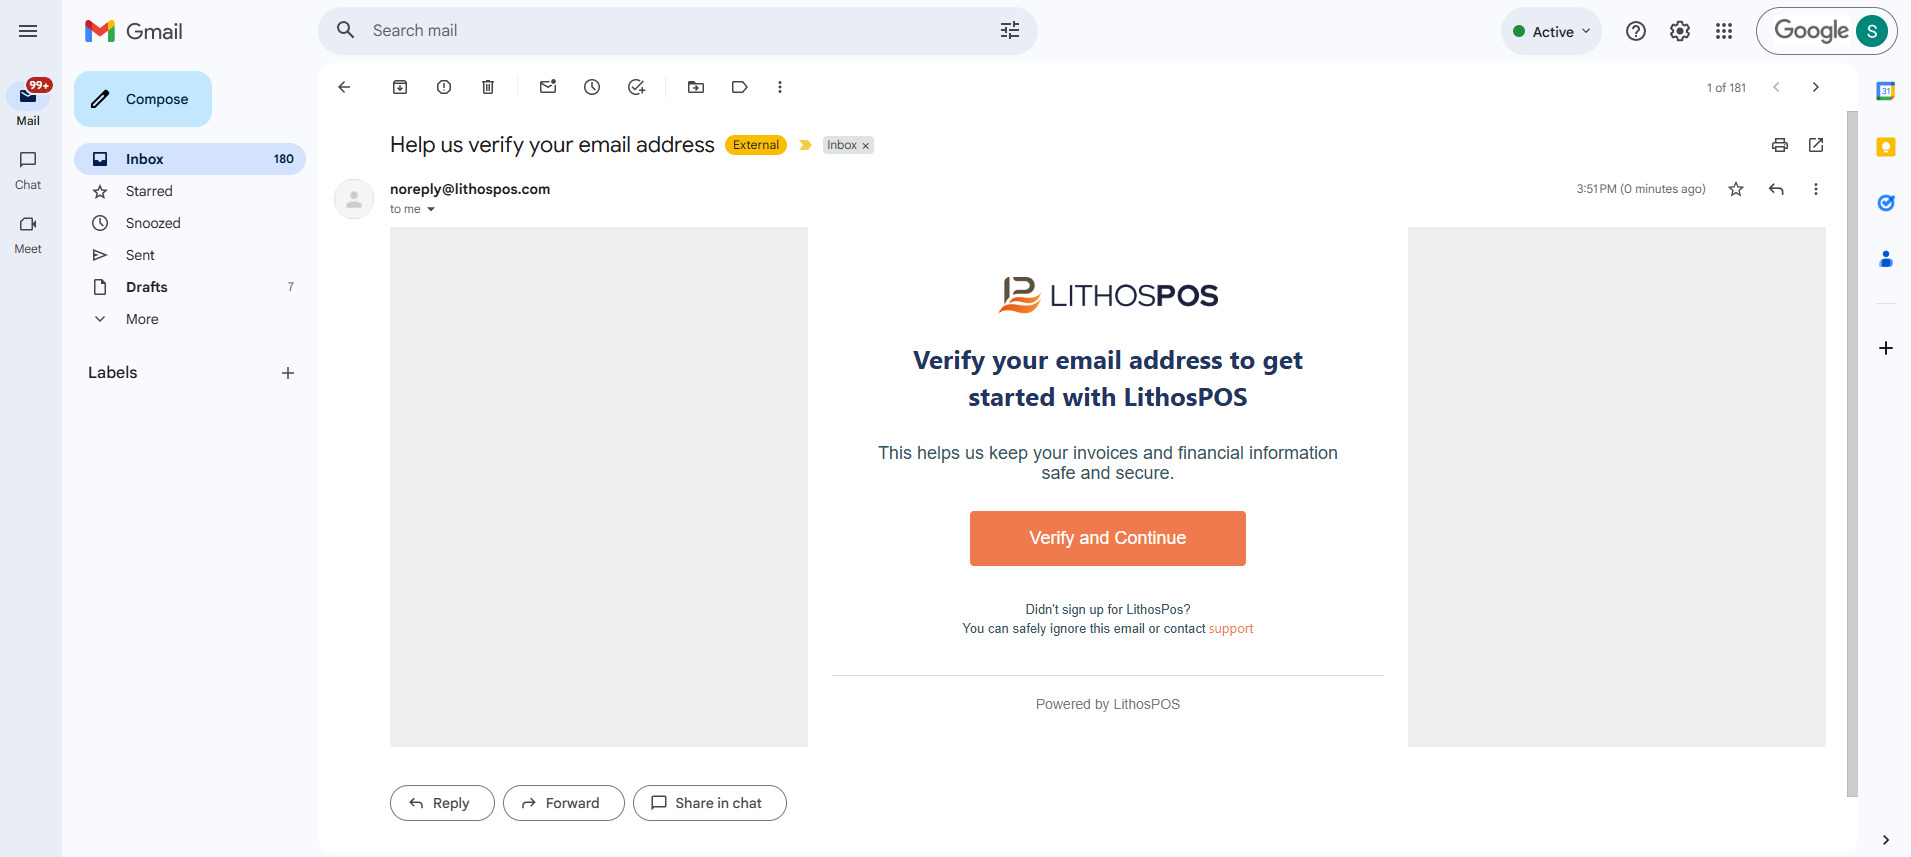Screen dimensions: 1911x857
Task: Open the Active status dropdown
Action: pyautogui.click(x=1551, y=31)
